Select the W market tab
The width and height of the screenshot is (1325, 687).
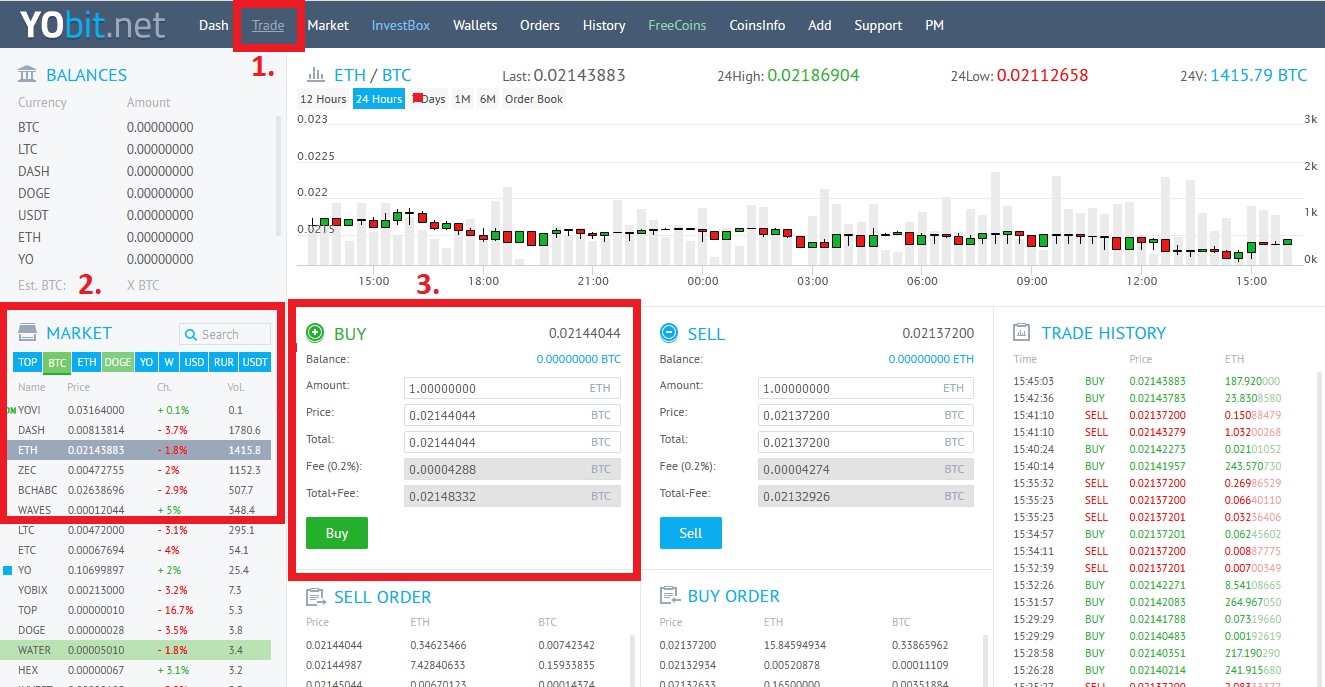pyautogui.click(x=169, y=362)
